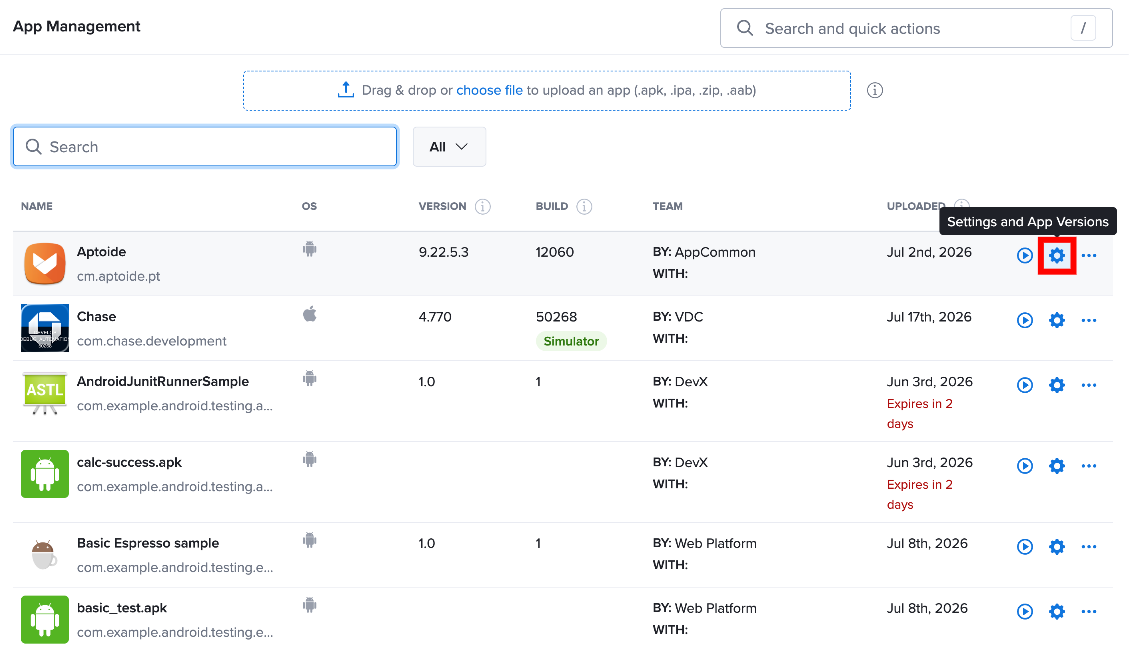The width and height of the screenshot is (1129, 649).
Task: Start test for Basic Espresso sample
Action: pyautogui.click(x=1025, y=547)
